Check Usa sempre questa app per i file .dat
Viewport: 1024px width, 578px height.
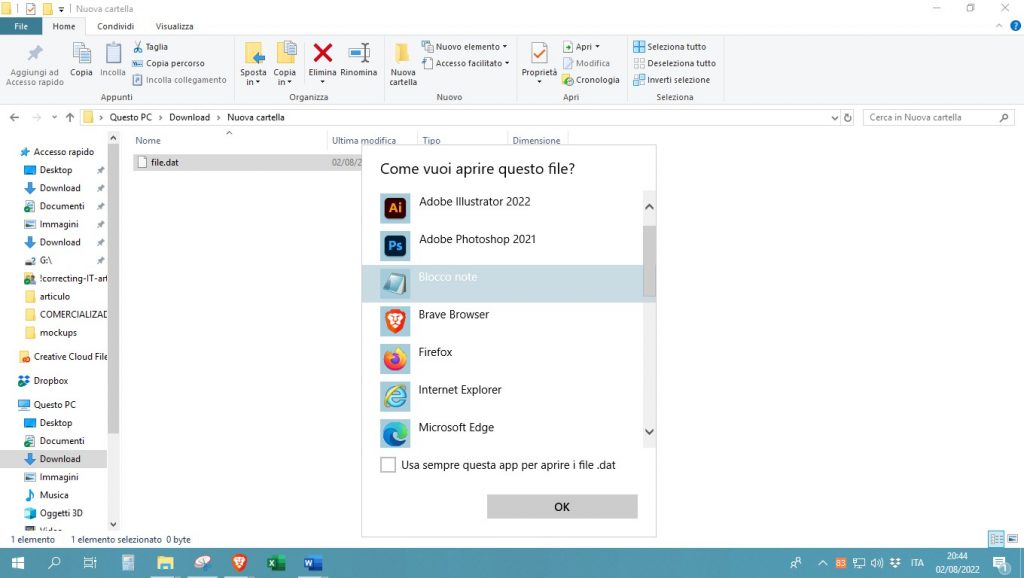[388, 465]
